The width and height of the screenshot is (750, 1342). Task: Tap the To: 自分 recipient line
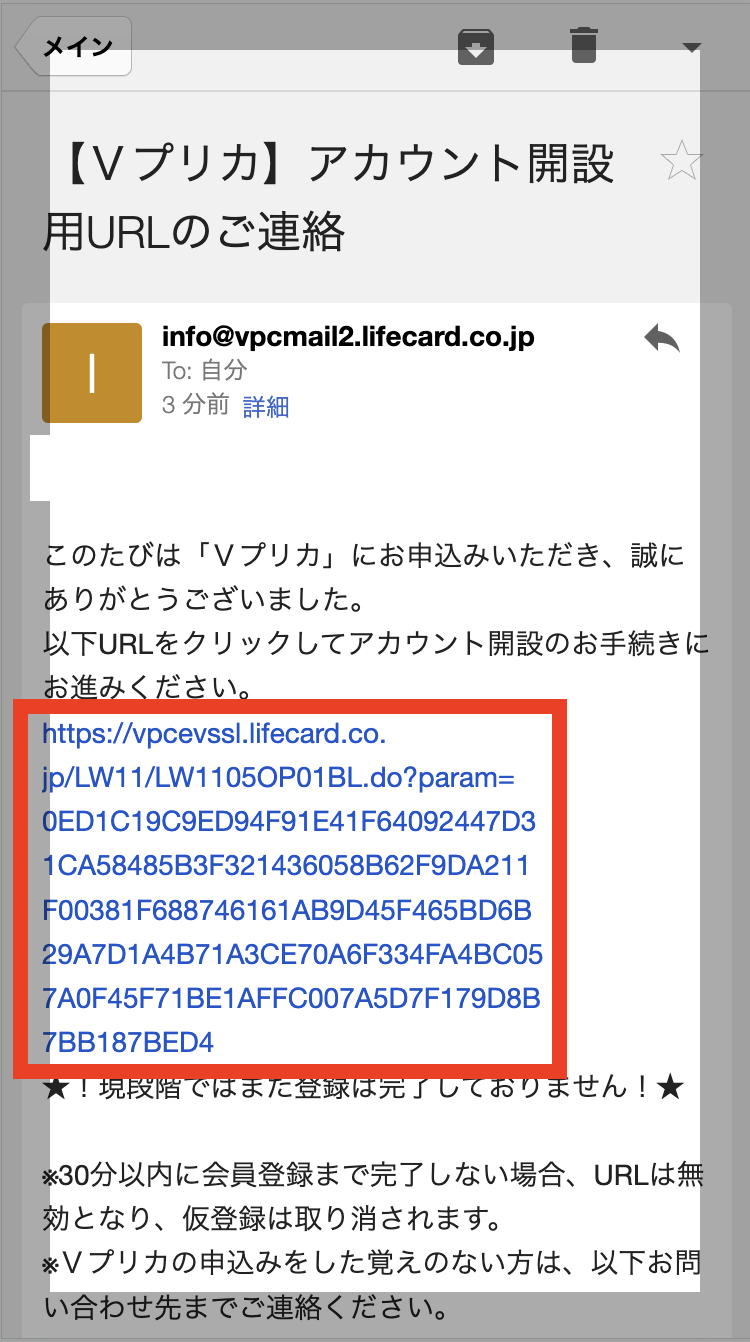(x=204, y=371)
